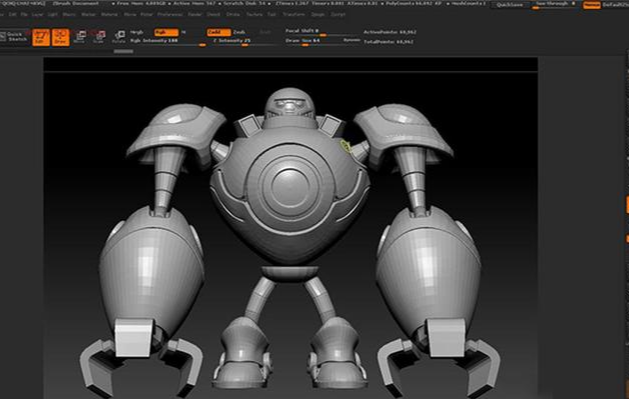The width and height of the screenshot is (630, 399).
Task: Select the Rotate transform tool
Action: click(x=119, y=37)
